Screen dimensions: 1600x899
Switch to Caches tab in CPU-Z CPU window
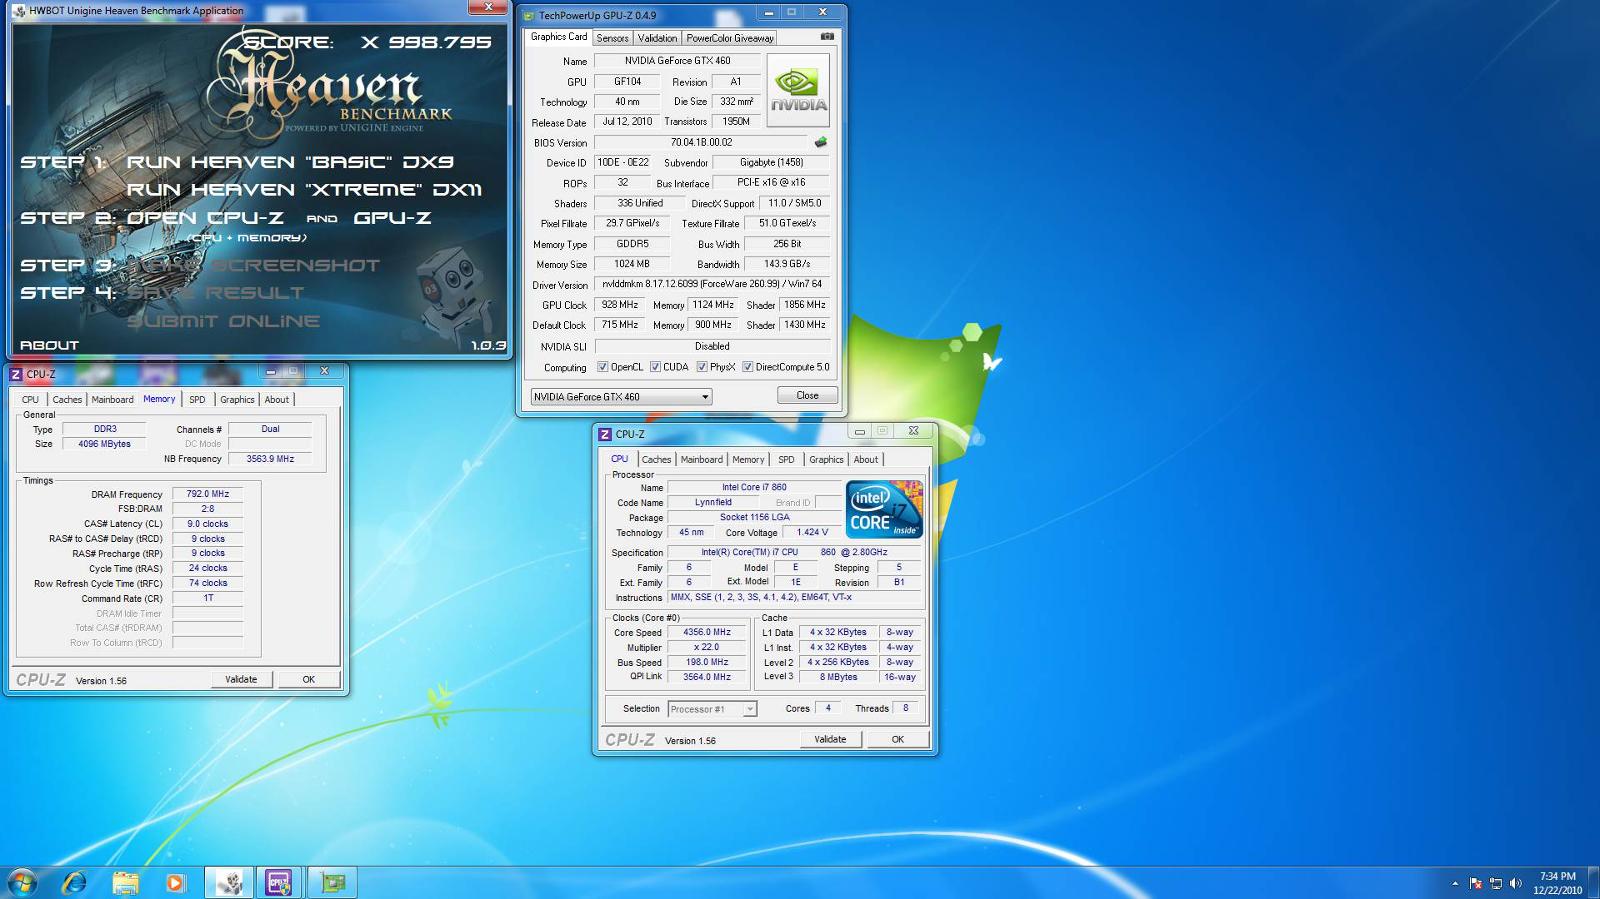point(656,460)
